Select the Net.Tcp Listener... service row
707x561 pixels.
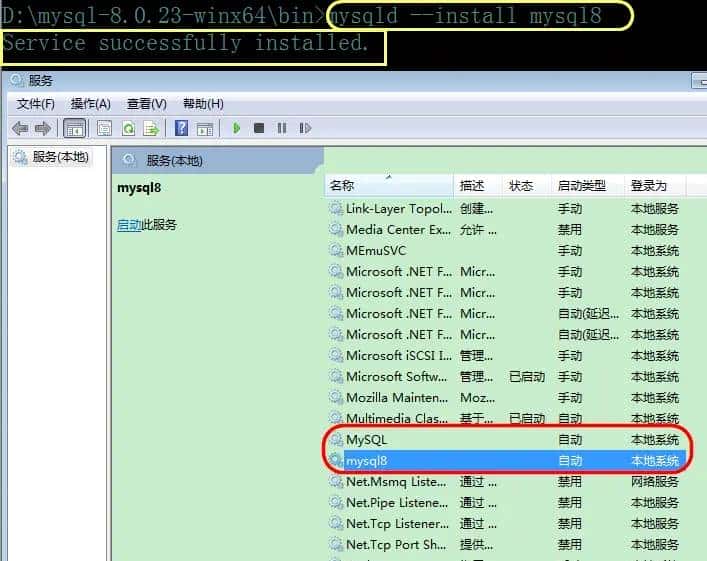(x=505, y=524)
